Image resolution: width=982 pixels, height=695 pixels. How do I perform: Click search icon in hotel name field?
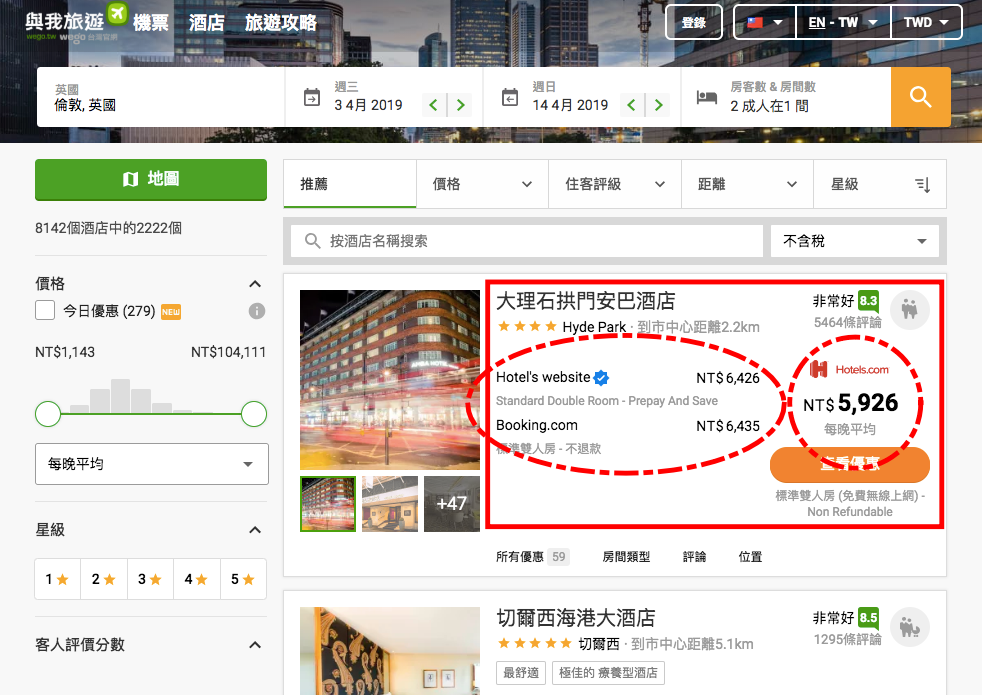[x=312, y=241]
